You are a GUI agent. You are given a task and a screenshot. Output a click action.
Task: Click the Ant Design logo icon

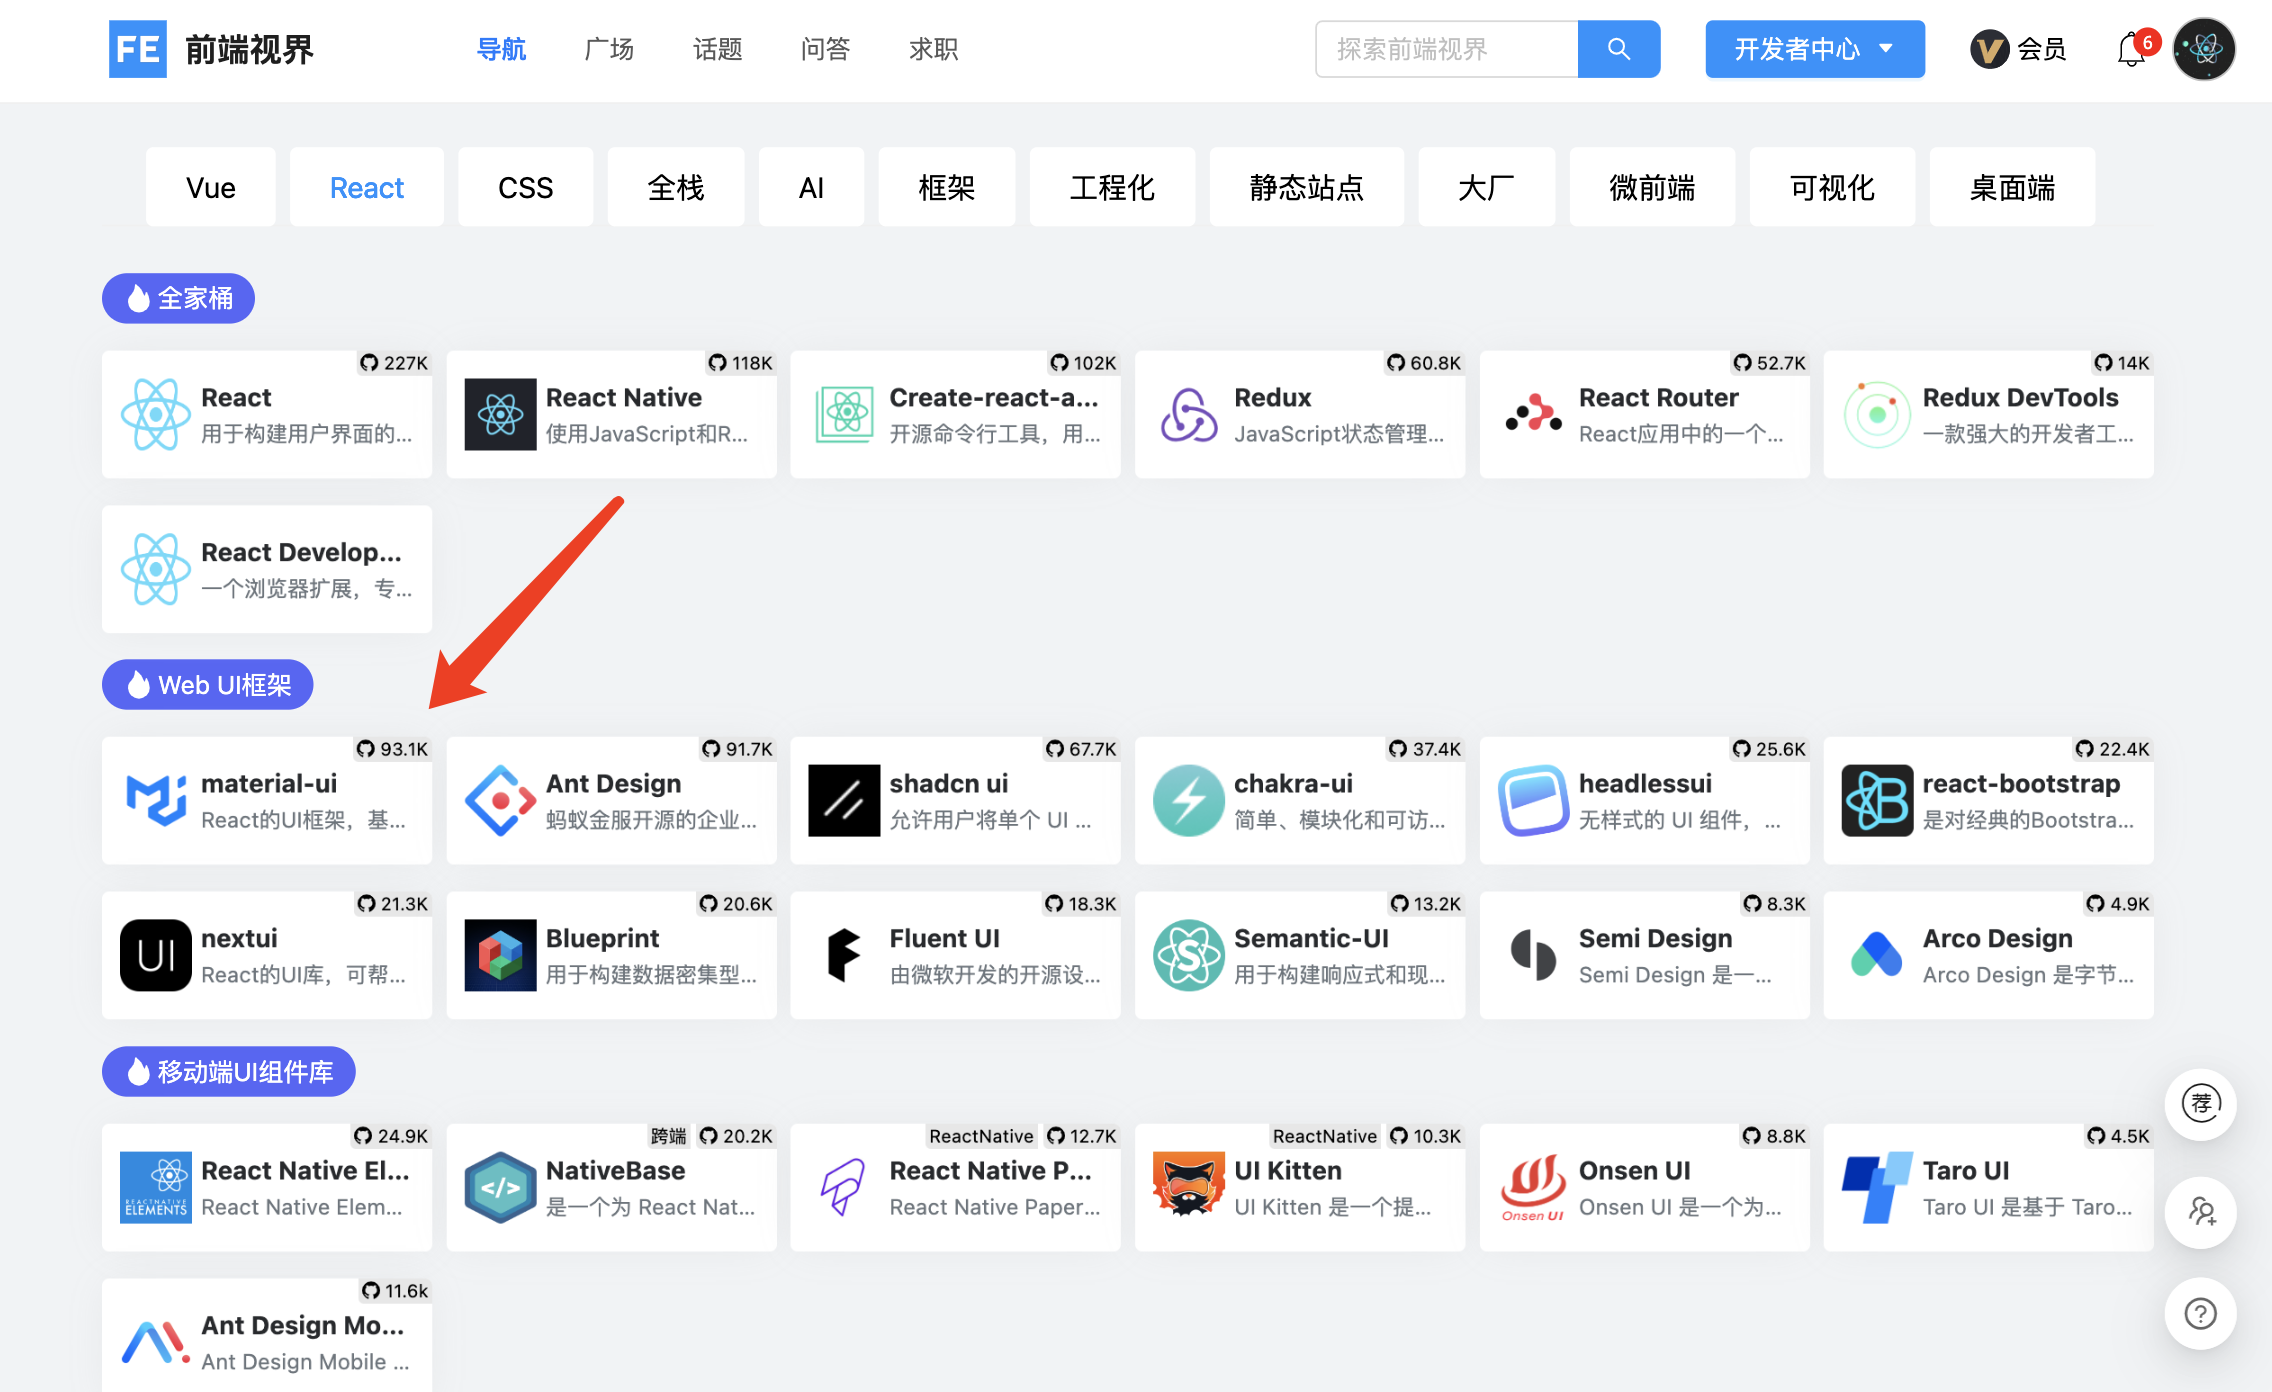[500, 801]
